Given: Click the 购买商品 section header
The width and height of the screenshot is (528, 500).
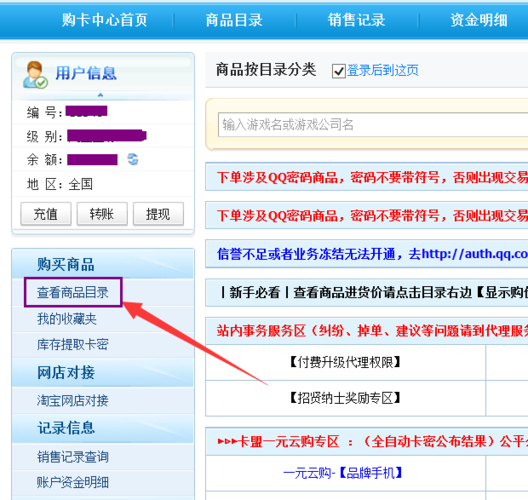Looking at the screenshot, I should 103,264.
